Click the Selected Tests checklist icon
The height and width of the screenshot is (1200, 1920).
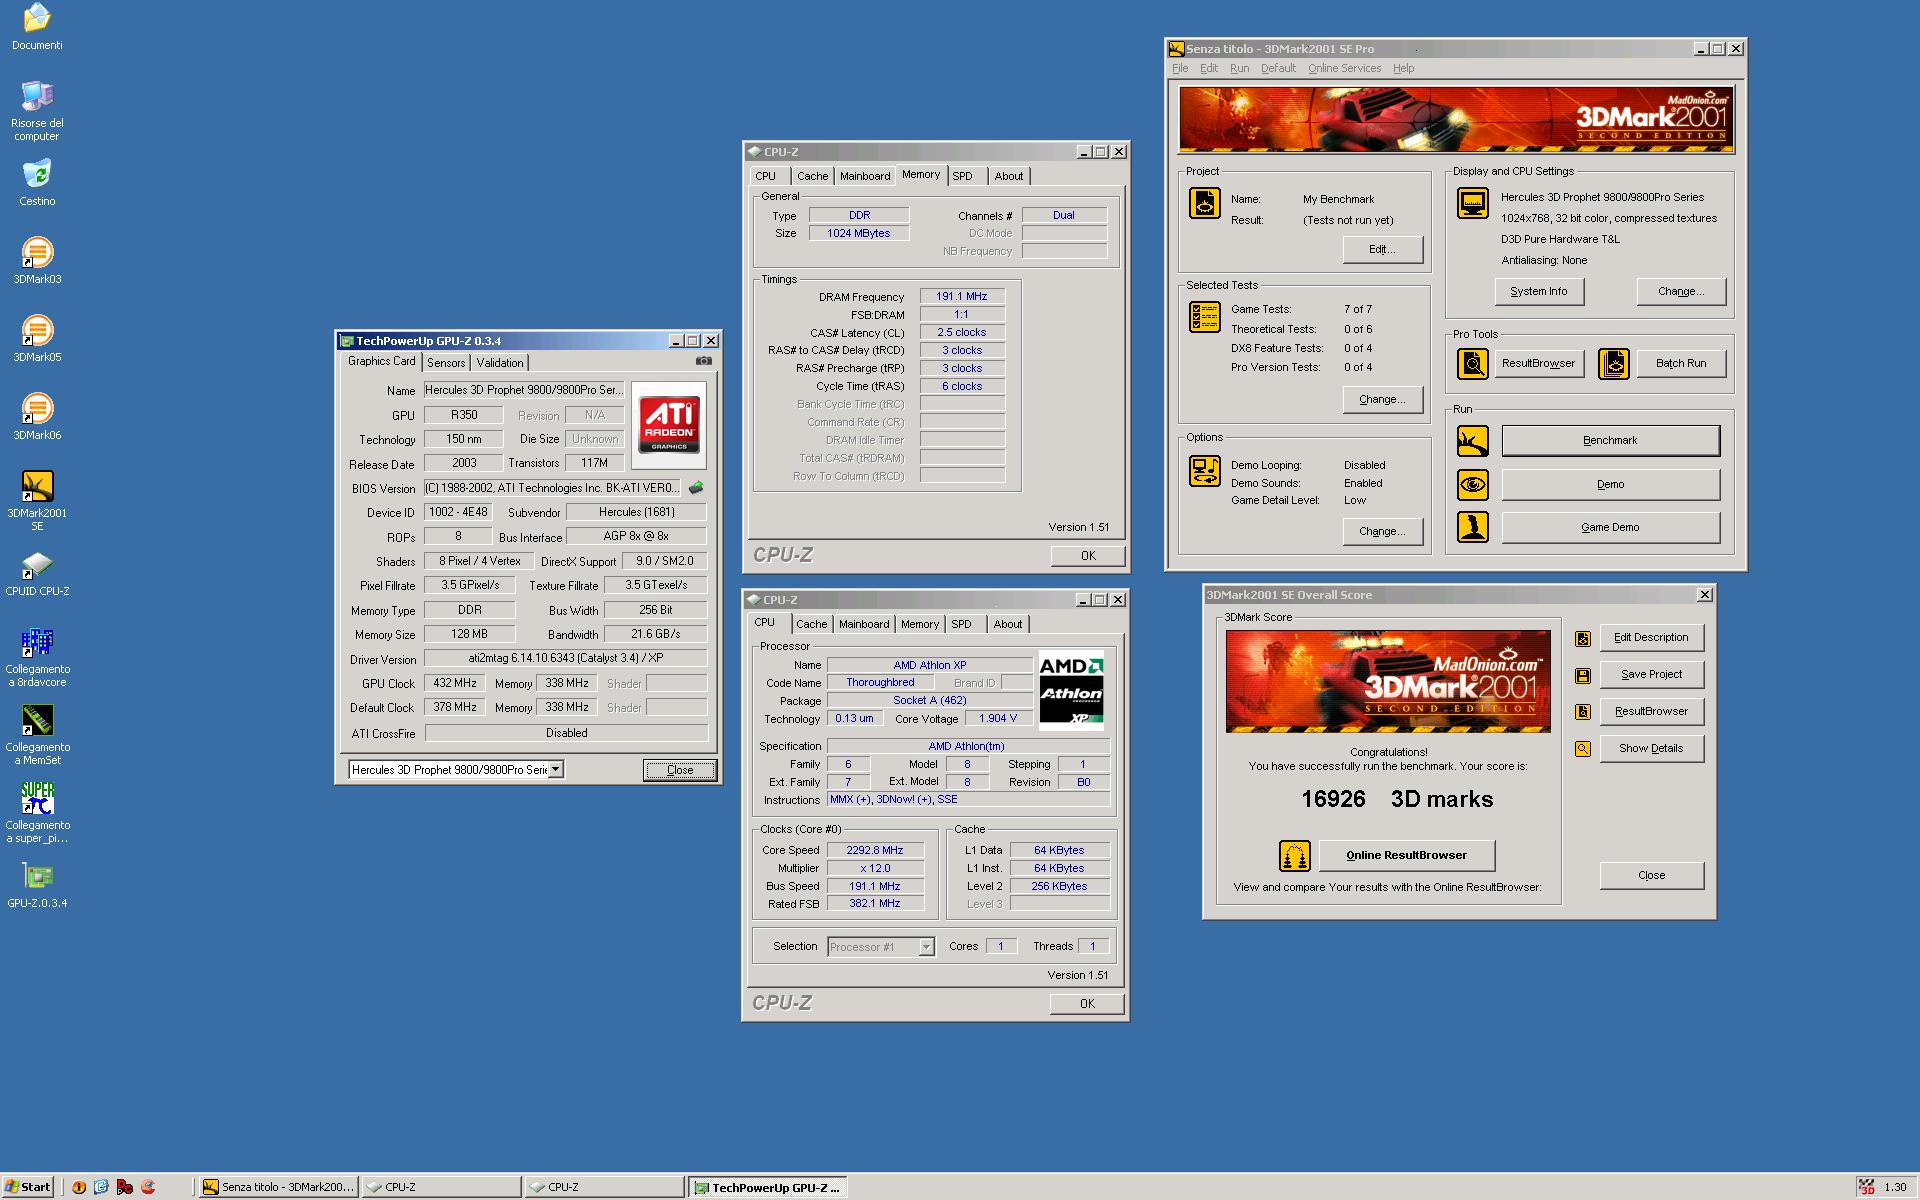coord(1204,317)
